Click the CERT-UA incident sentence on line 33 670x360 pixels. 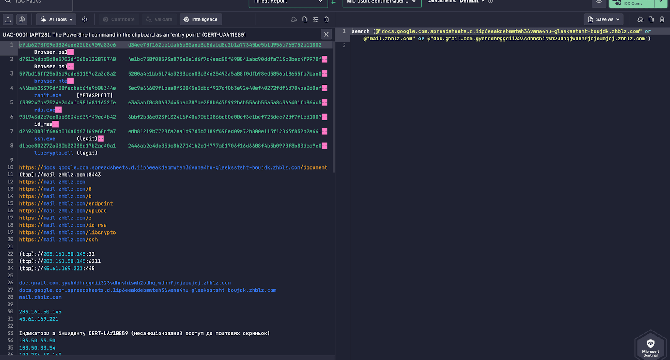(144, 333)
